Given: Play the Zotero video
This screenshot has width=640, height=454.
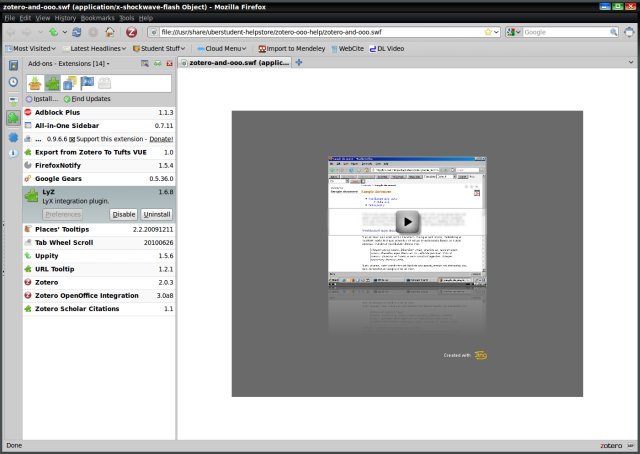Looking at the screenshot, I should tap(407, 222).
